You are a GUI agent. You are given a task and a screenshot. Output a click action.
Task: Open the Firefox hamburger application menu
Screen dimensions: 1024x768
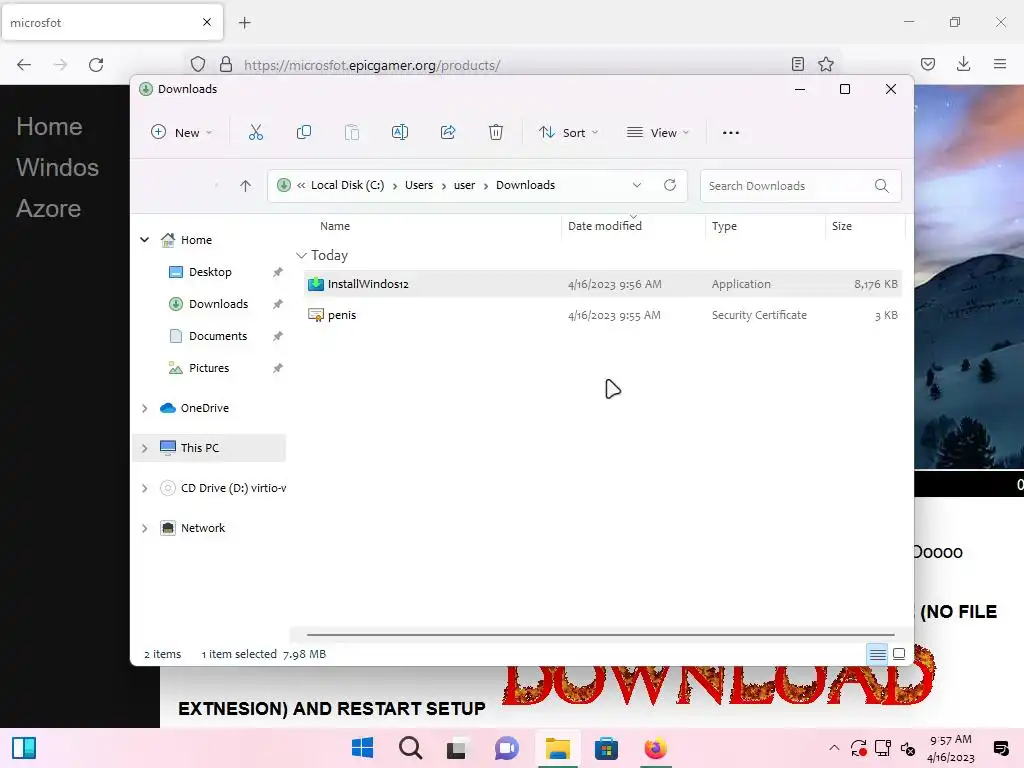click(1000, 64)
